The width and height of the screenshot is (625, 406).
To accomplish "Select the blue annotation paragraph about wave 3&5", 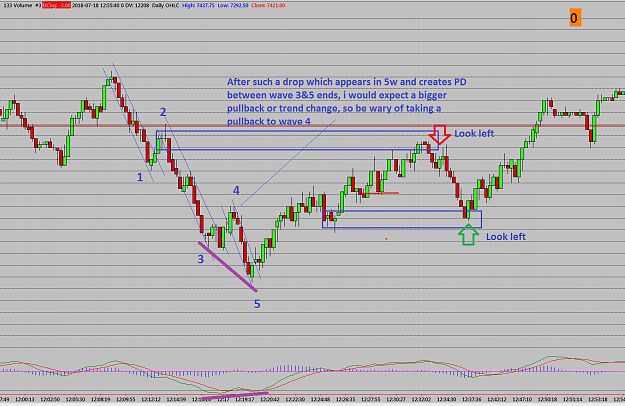I will tap(346, 102).
